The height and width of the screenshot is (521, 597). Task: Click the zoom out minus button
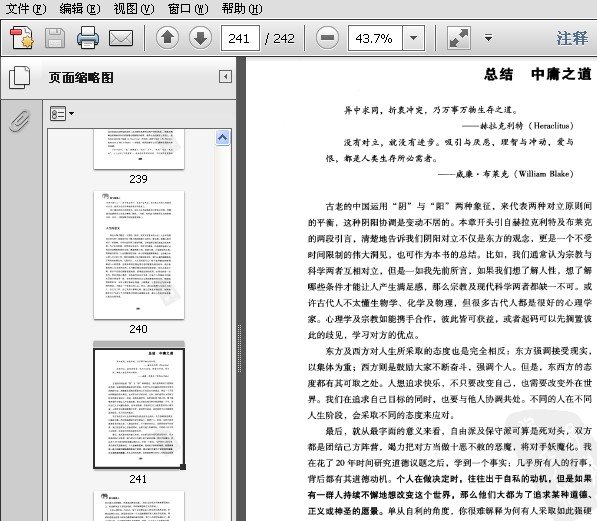click(327, 38)
